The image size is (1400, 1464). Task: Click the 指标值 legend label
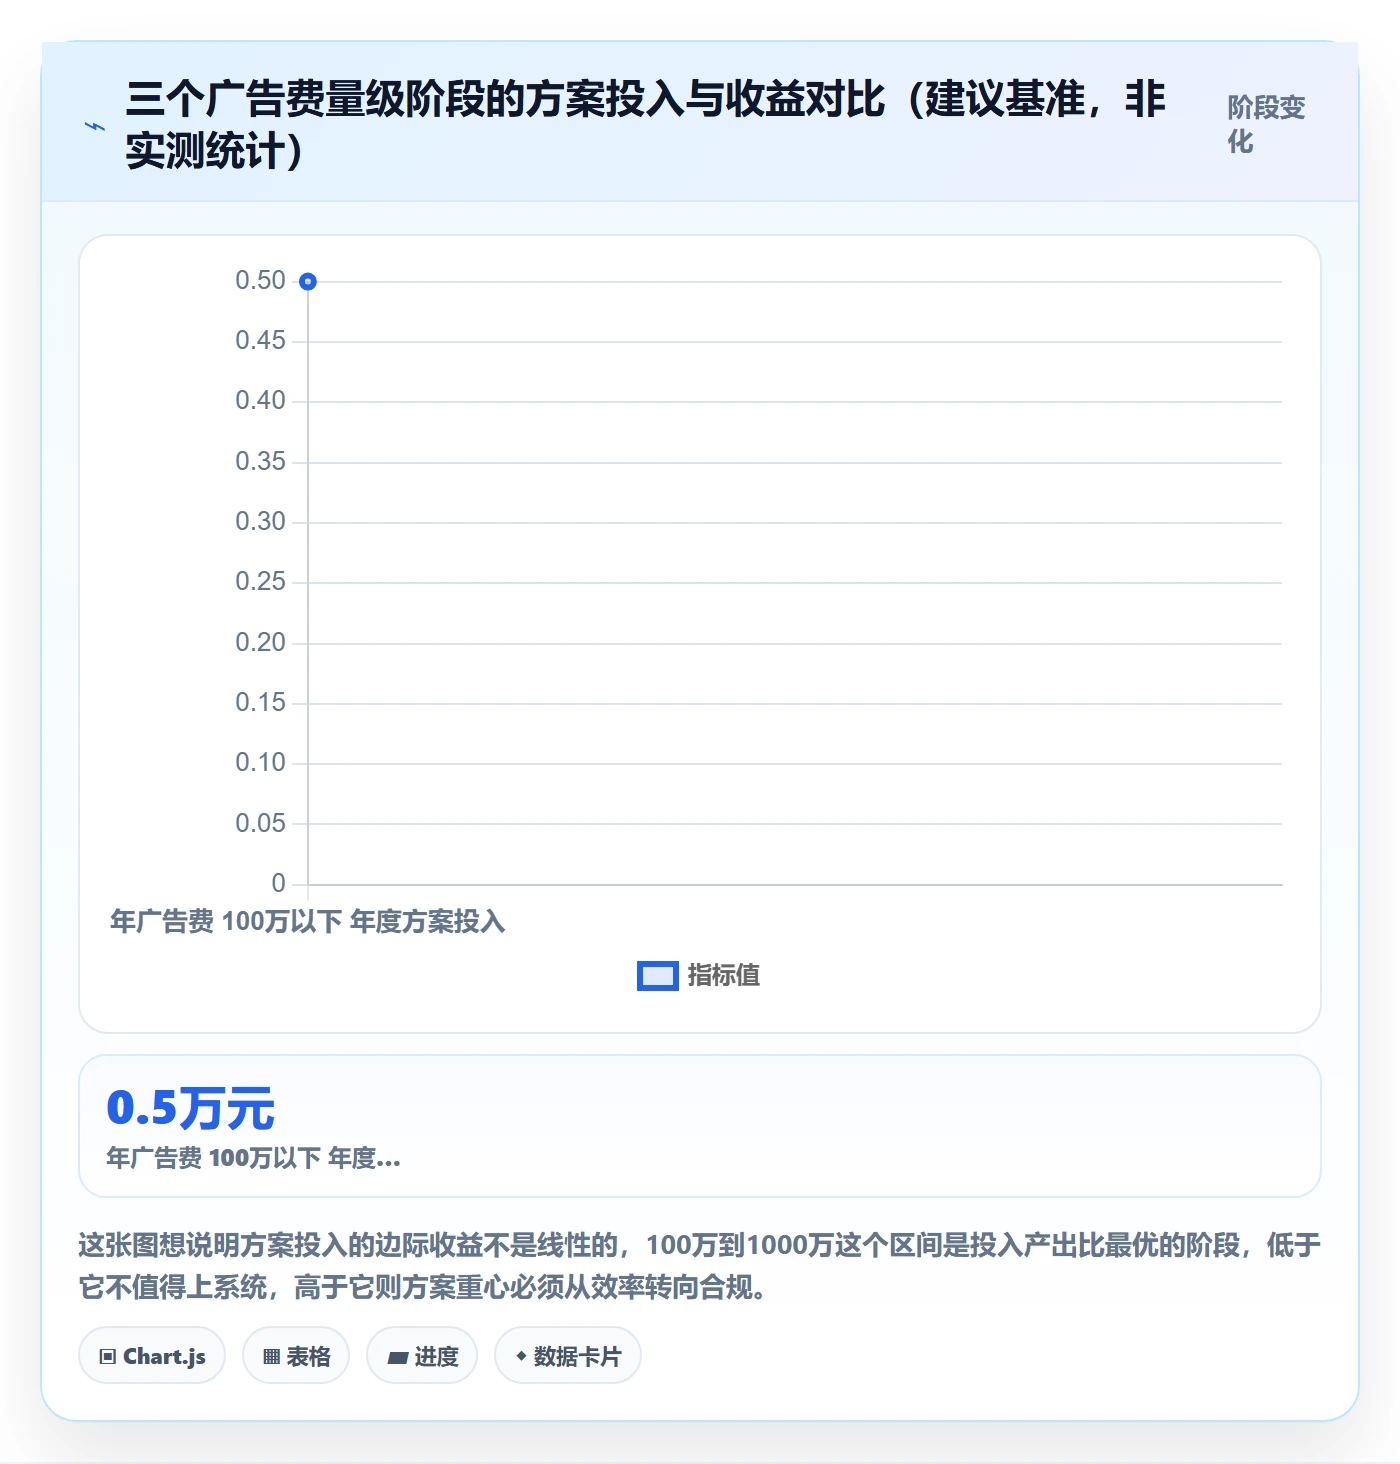(724, 976)
